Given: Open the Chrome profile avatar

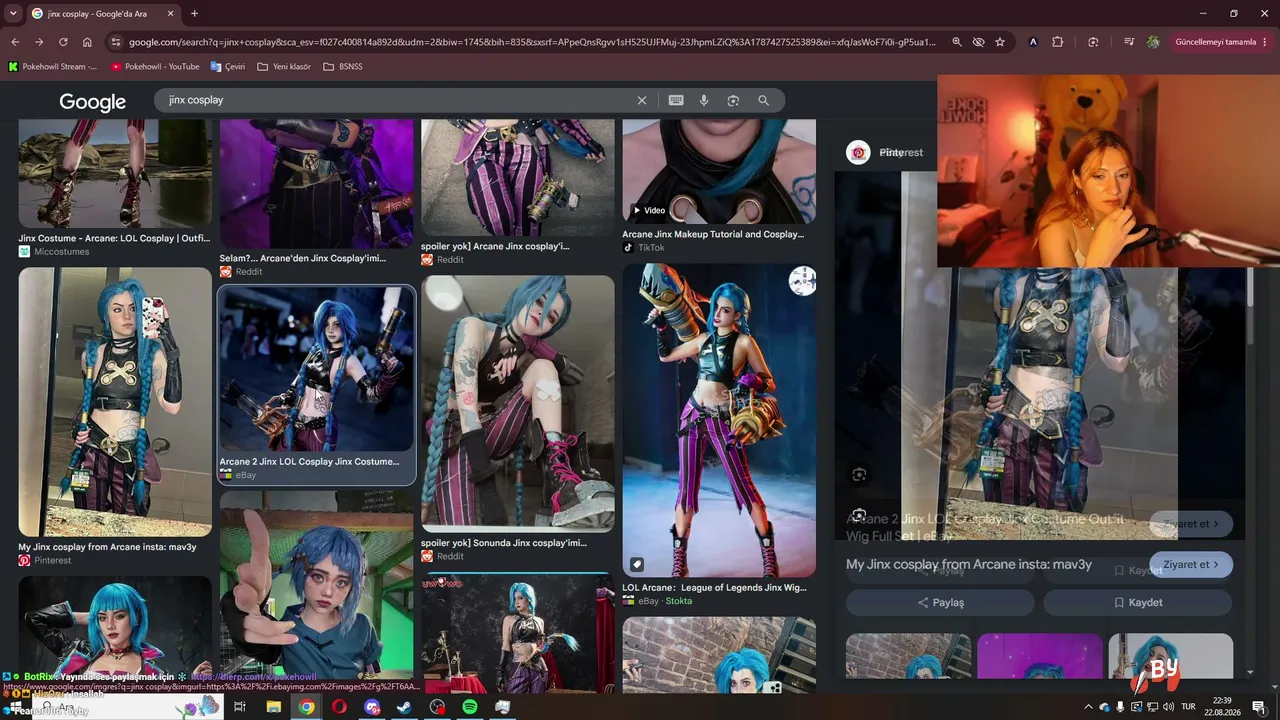Looking at the screenshot, I should [1153, 42].
